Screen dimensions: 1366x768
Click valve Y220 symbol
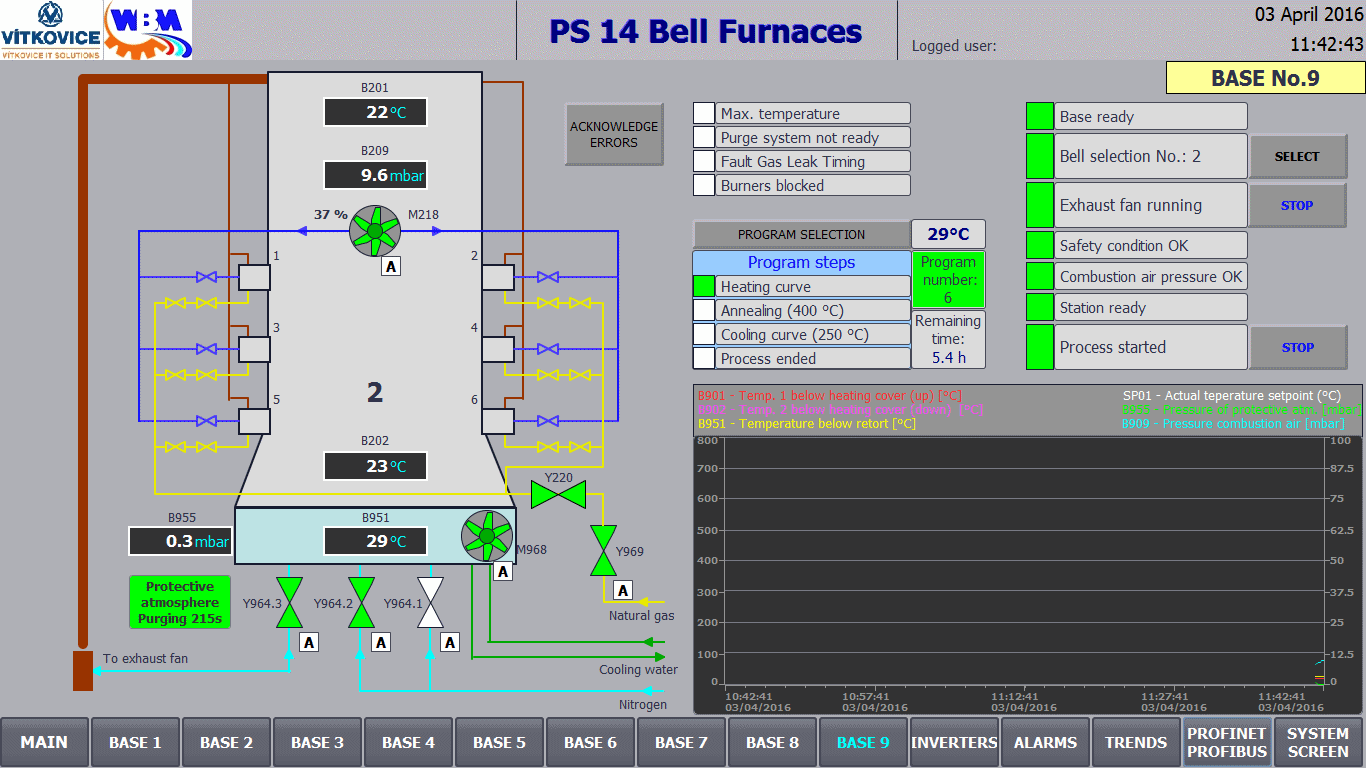click(558, 494)
